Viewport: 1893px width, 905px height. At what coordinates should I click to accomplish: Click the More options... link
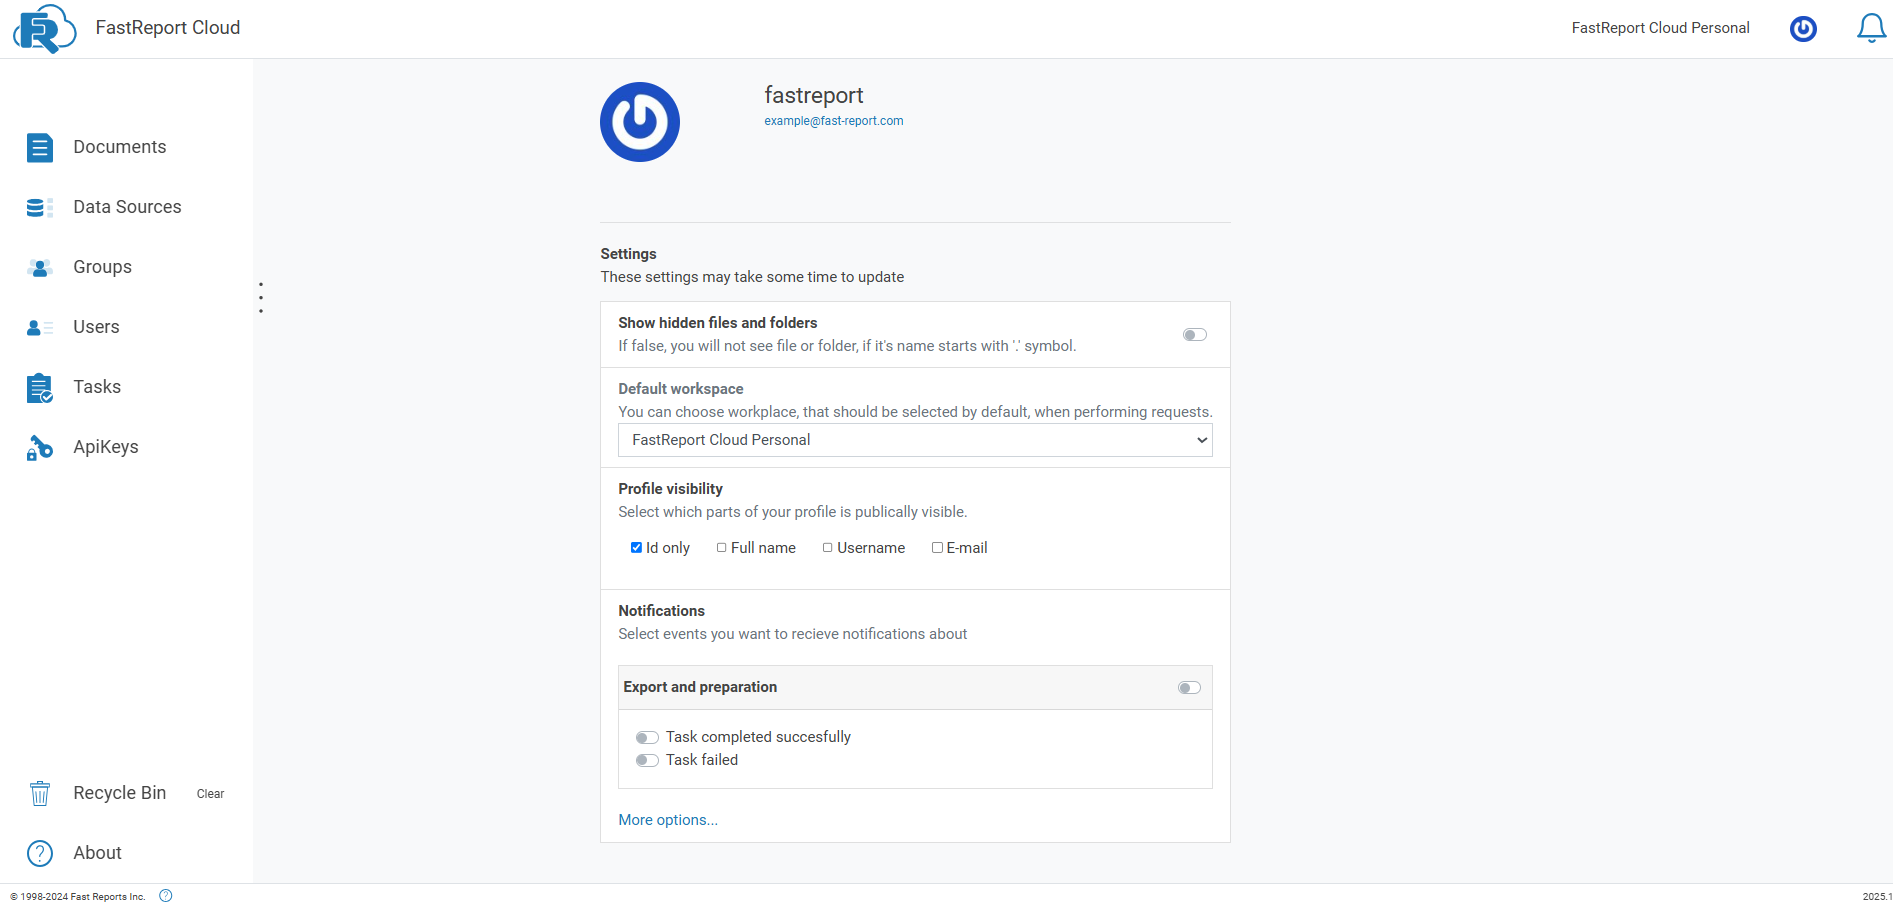coord(668,820)
